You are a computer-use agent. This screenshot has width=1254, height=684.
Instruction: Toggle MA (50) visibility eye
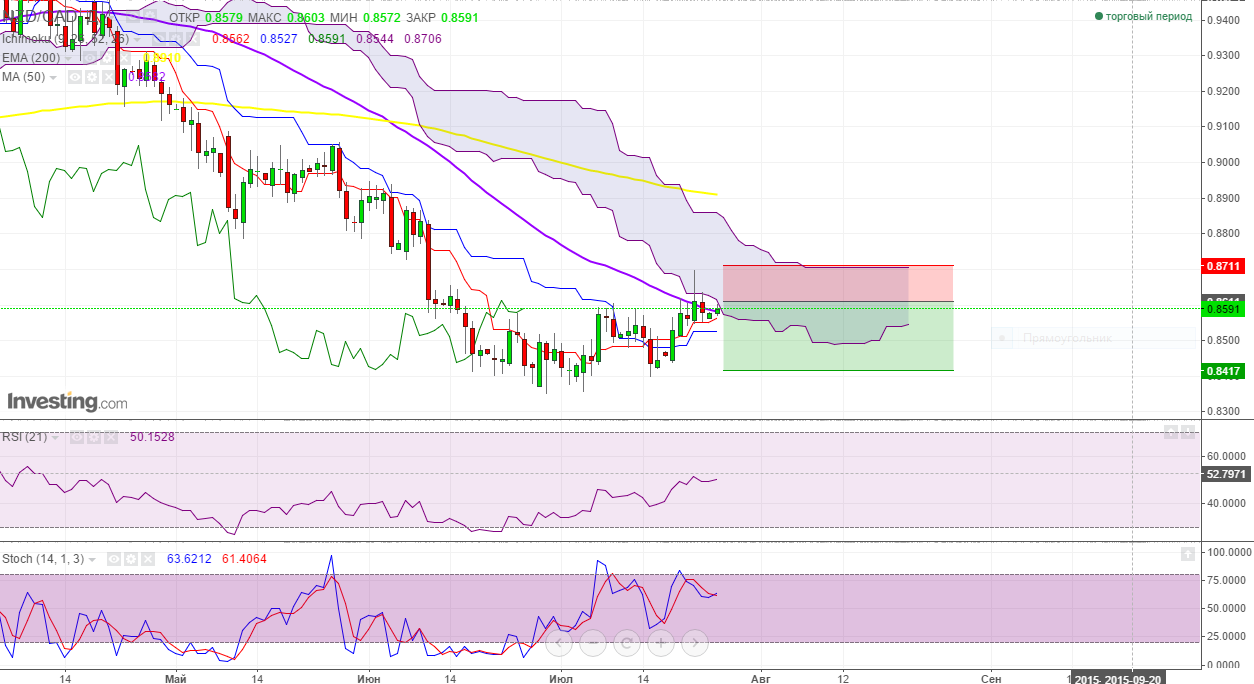[75, 77]
